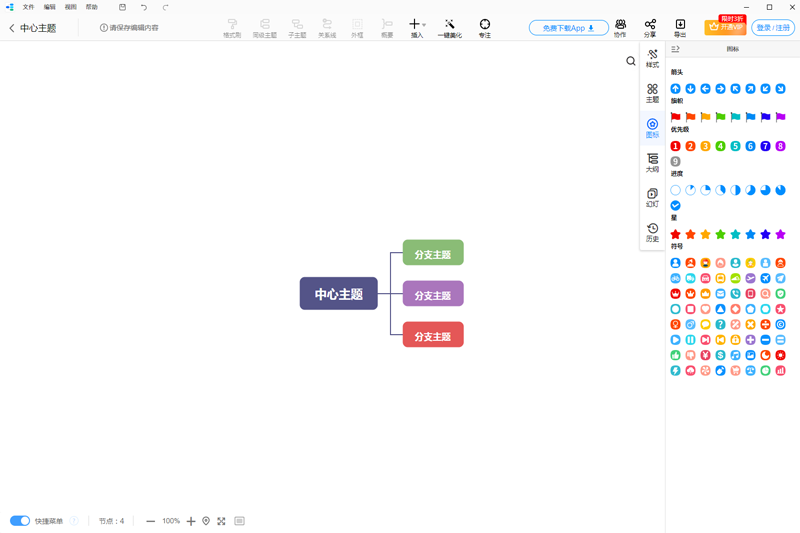This screenshot has width=800, height=533.
Task: Click the locate-center pin icon in status bar
Action: 206,521
